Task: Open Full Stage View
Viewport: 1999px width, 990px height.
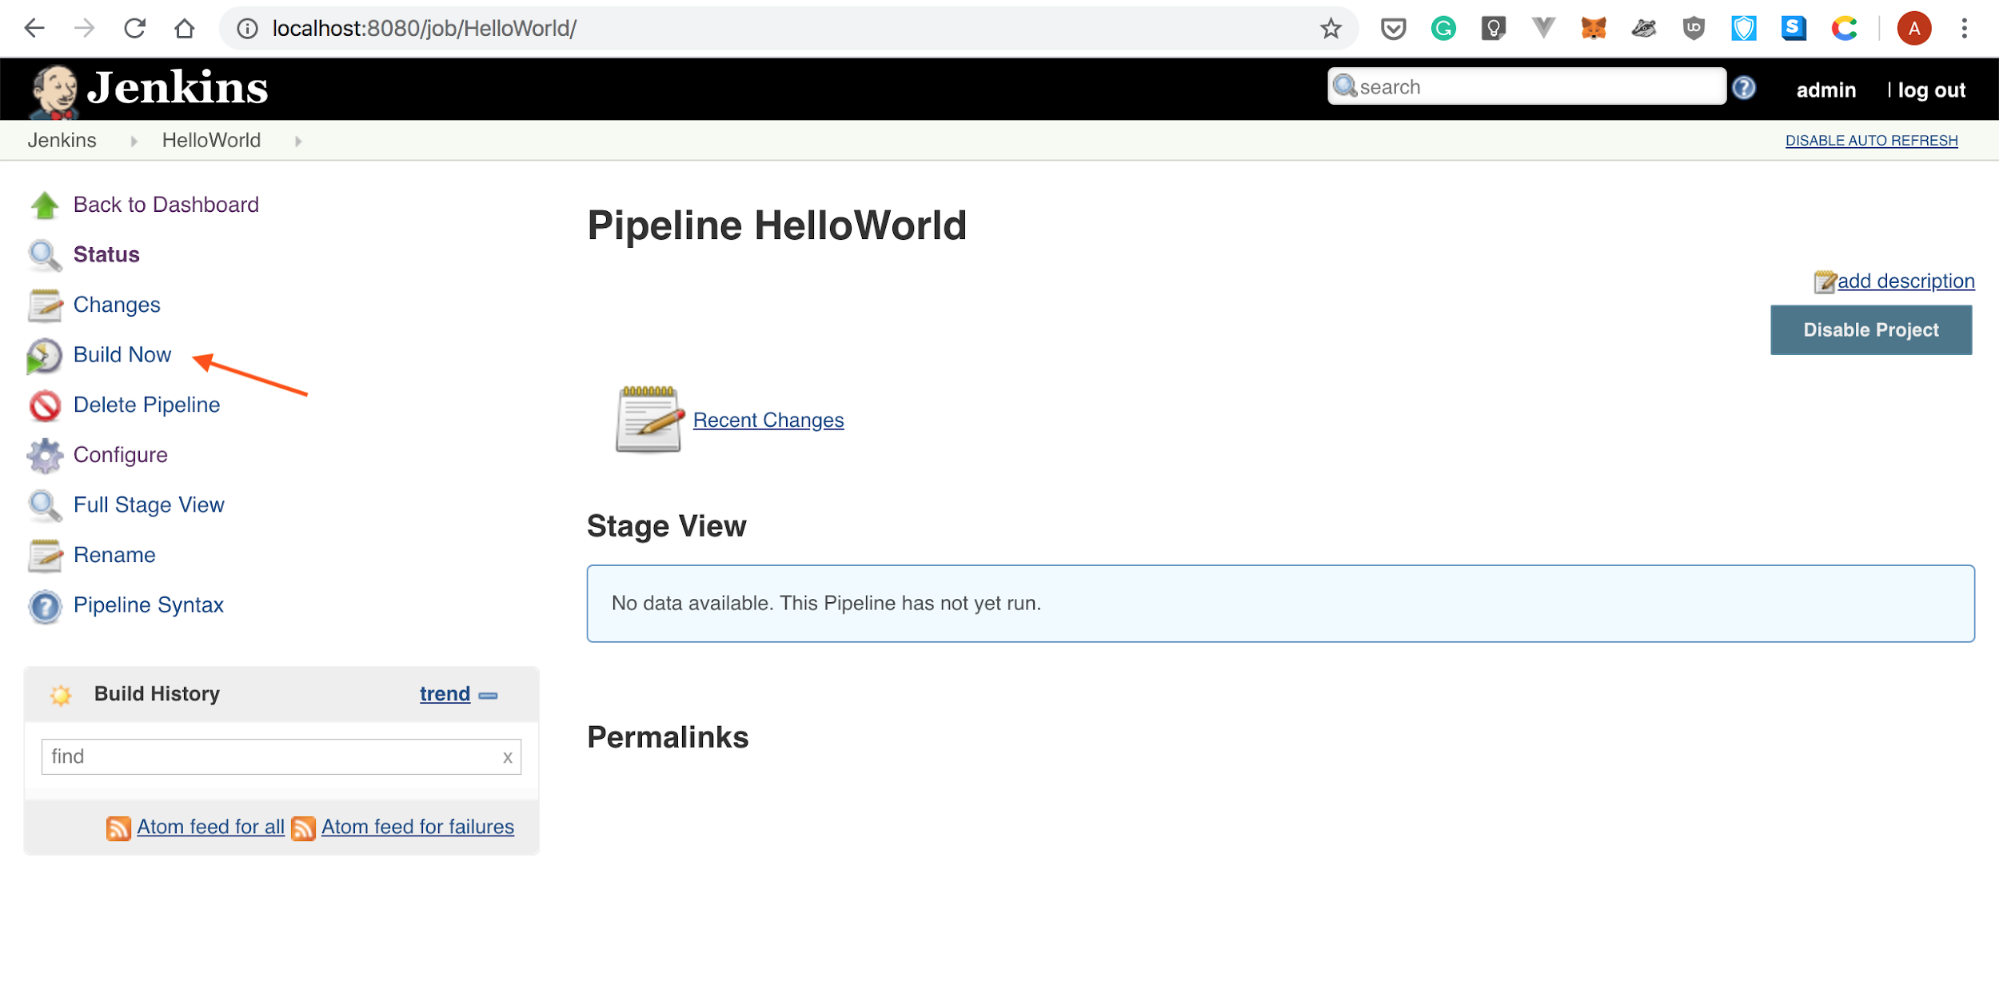Action: [149, 505]
